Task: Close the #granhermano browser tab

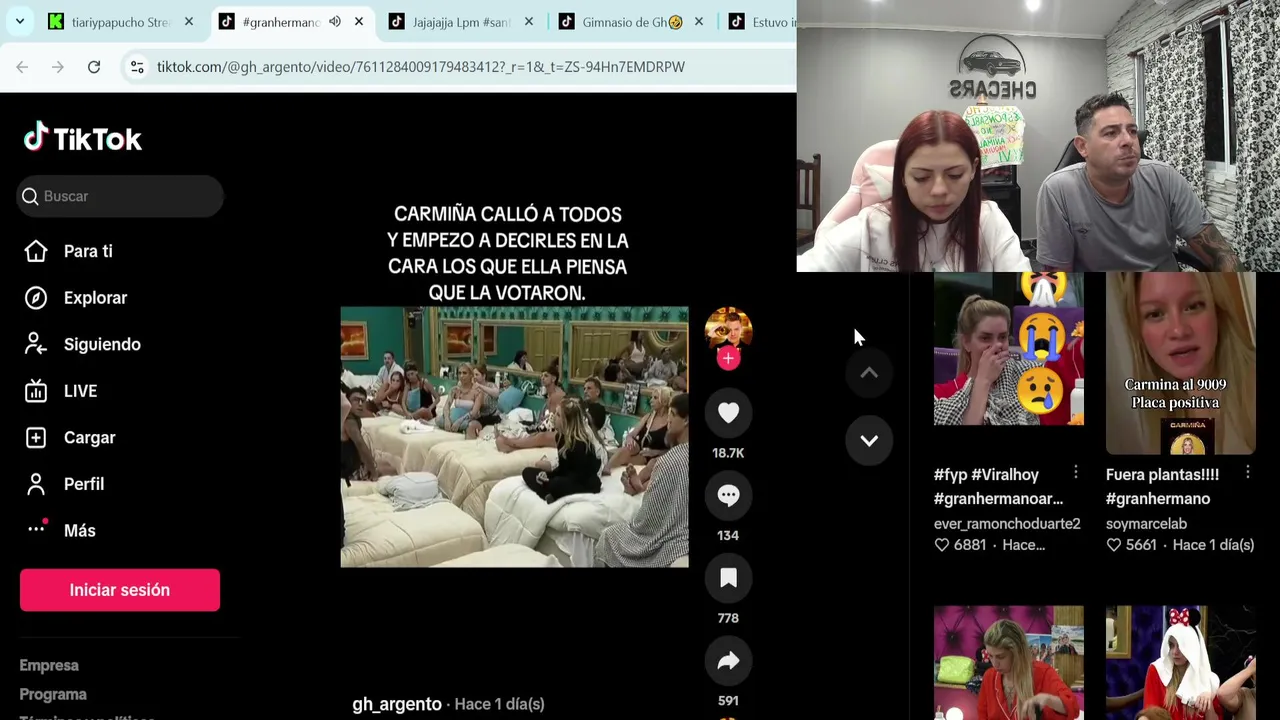Action: point(359,21)
